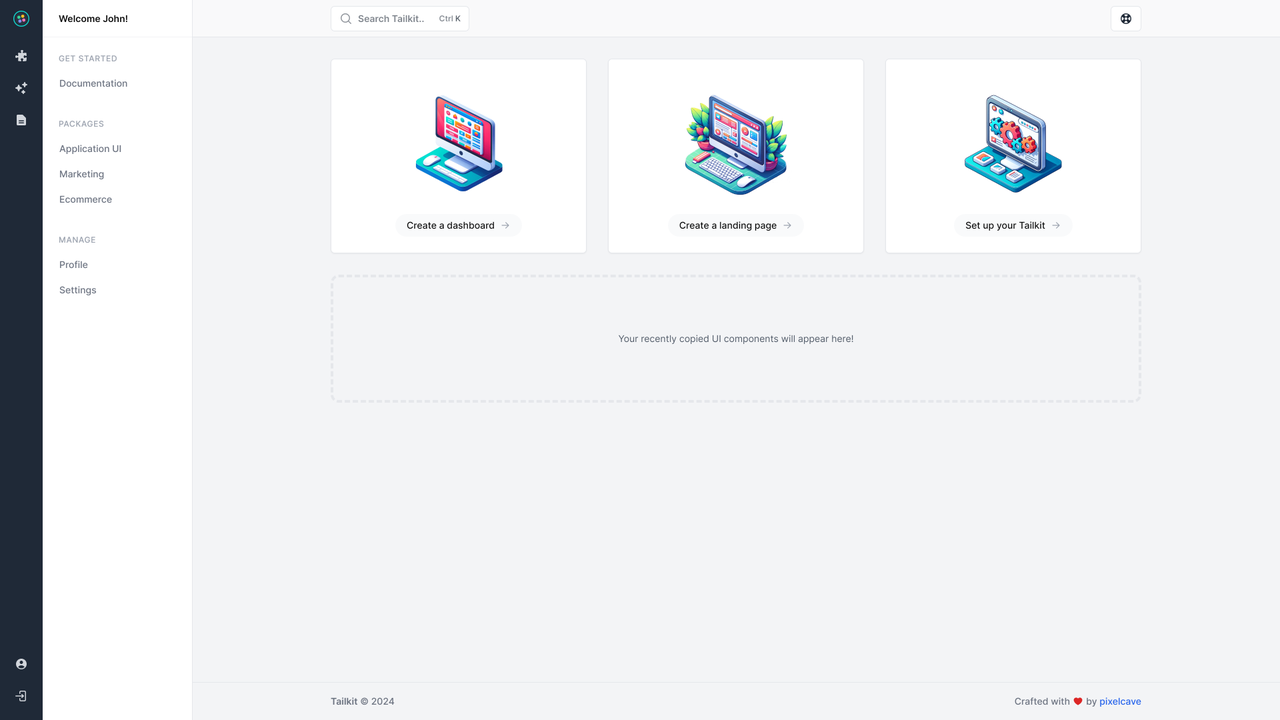Click the Tailkit © 2024 footer text
Image resolution: width=1280 pixels, height=720 pixels.
click(x=363, y=702)
